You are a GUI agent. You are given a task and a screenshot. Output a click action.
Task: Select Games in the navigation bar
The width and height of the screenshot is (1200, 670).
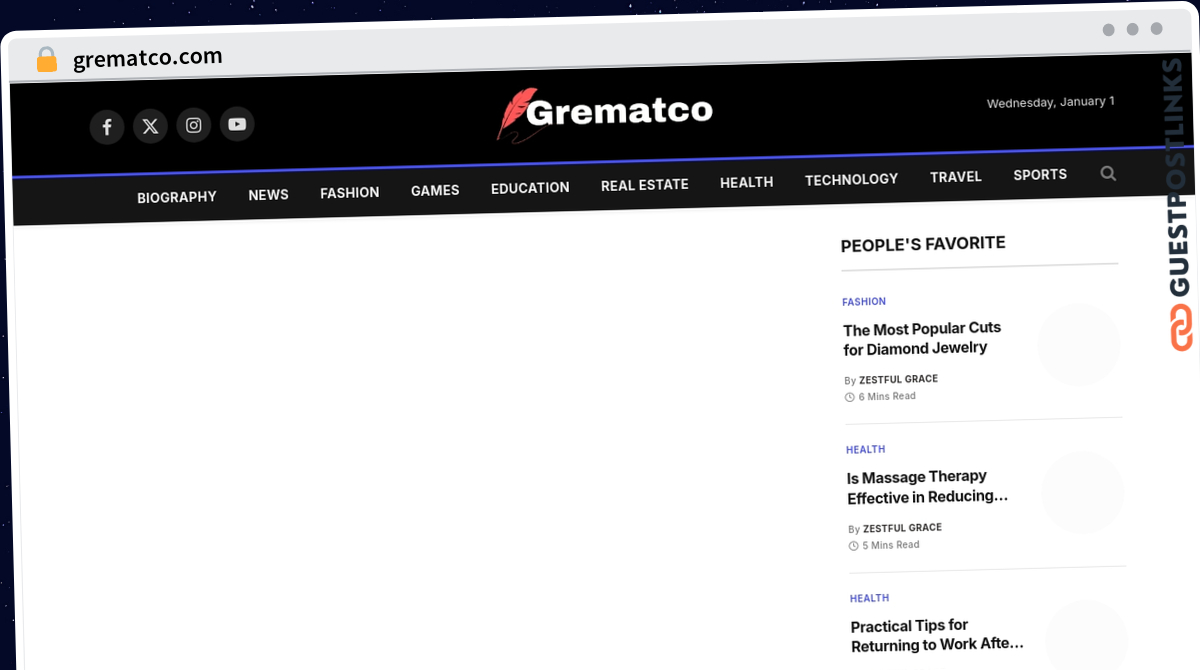(x=435, y=190)
